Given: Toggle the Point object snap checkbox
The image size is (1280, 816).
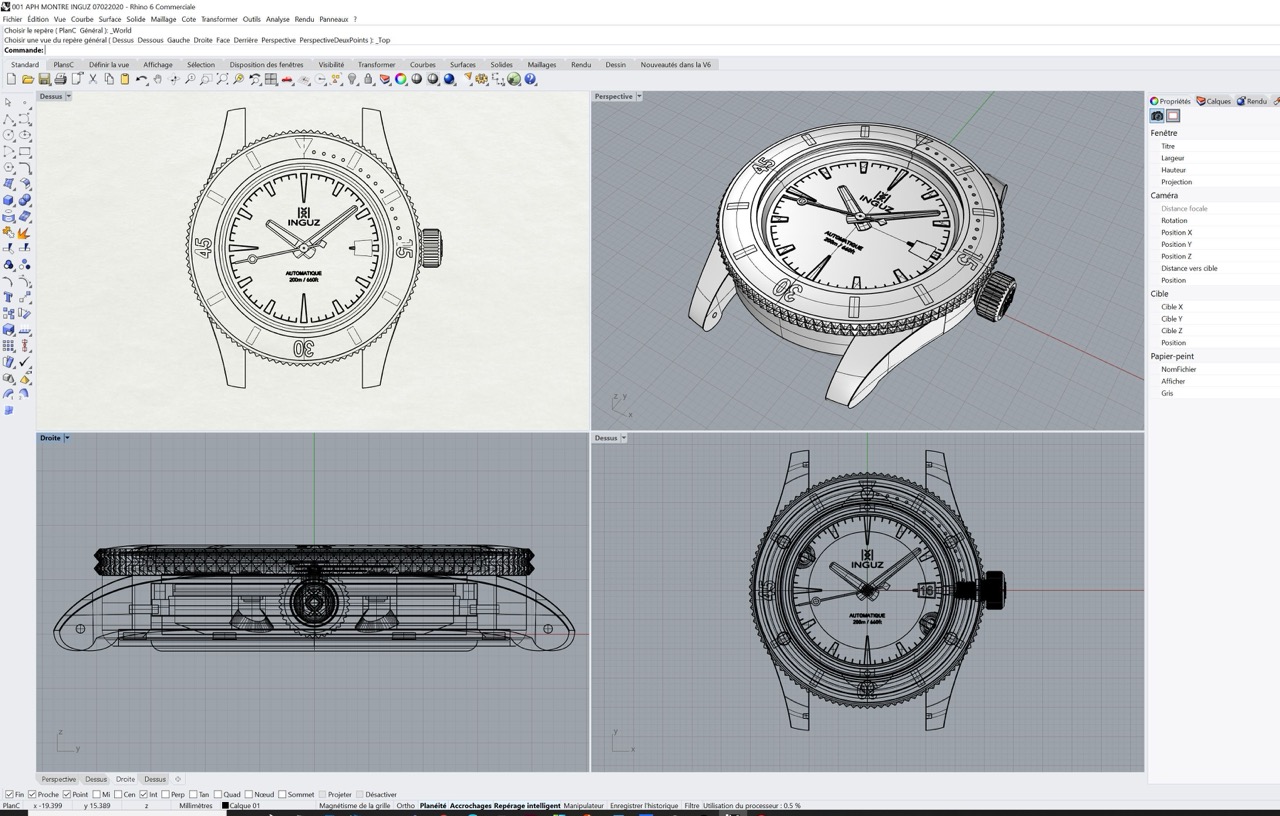Looking at the screenshot, I should click(67, 794).
